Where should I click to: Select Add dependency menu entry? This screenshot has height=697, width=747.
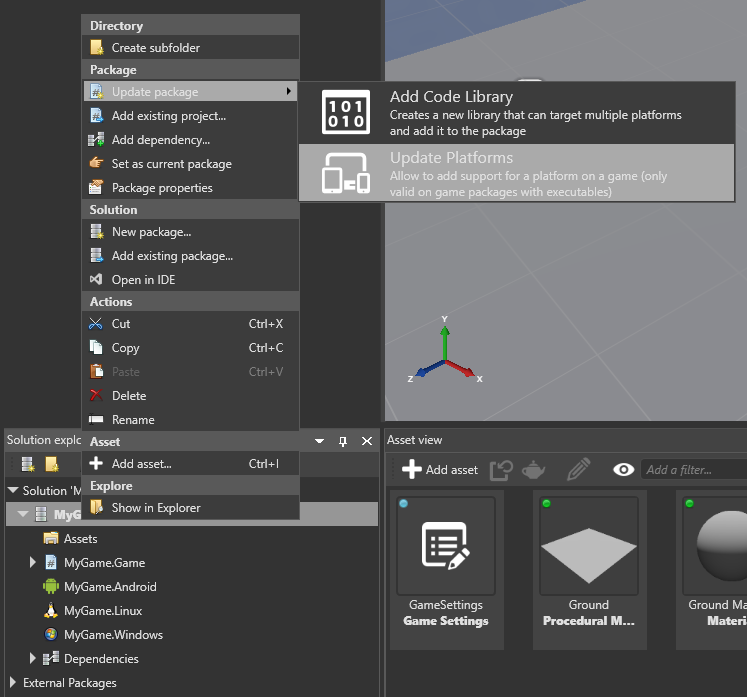(x=160, y=140)
